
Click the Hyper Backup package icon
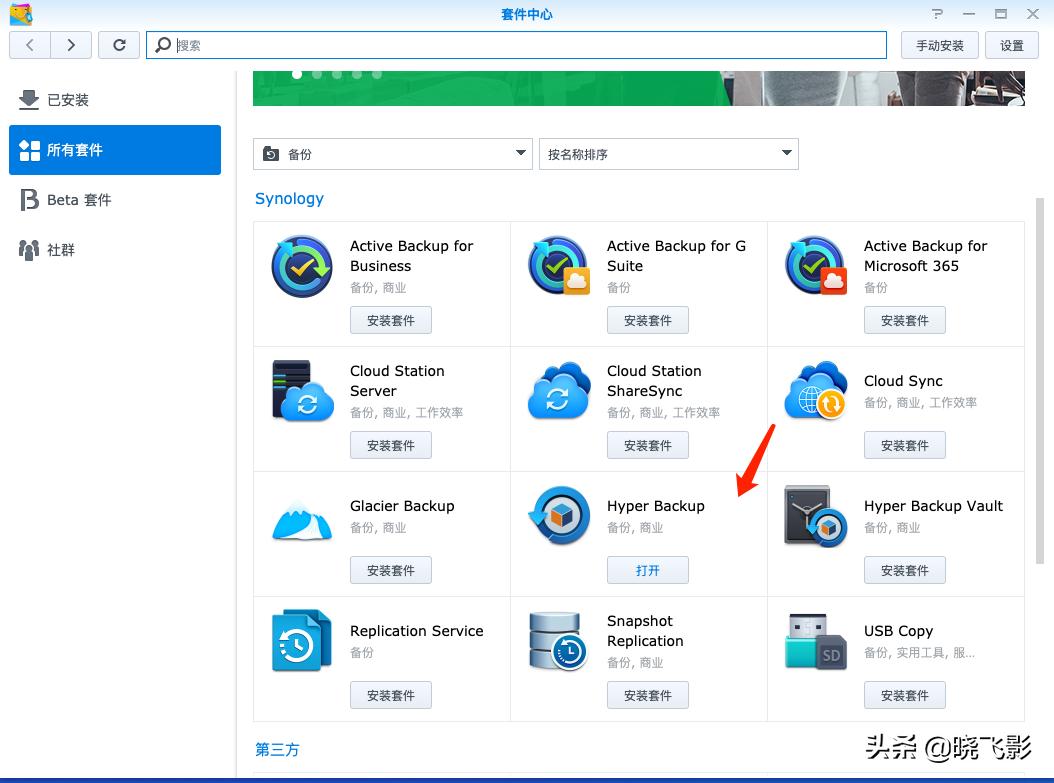pos(559,516)
